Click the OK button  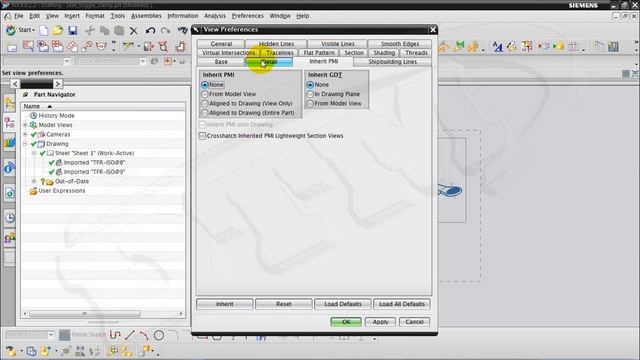[346, 322]
